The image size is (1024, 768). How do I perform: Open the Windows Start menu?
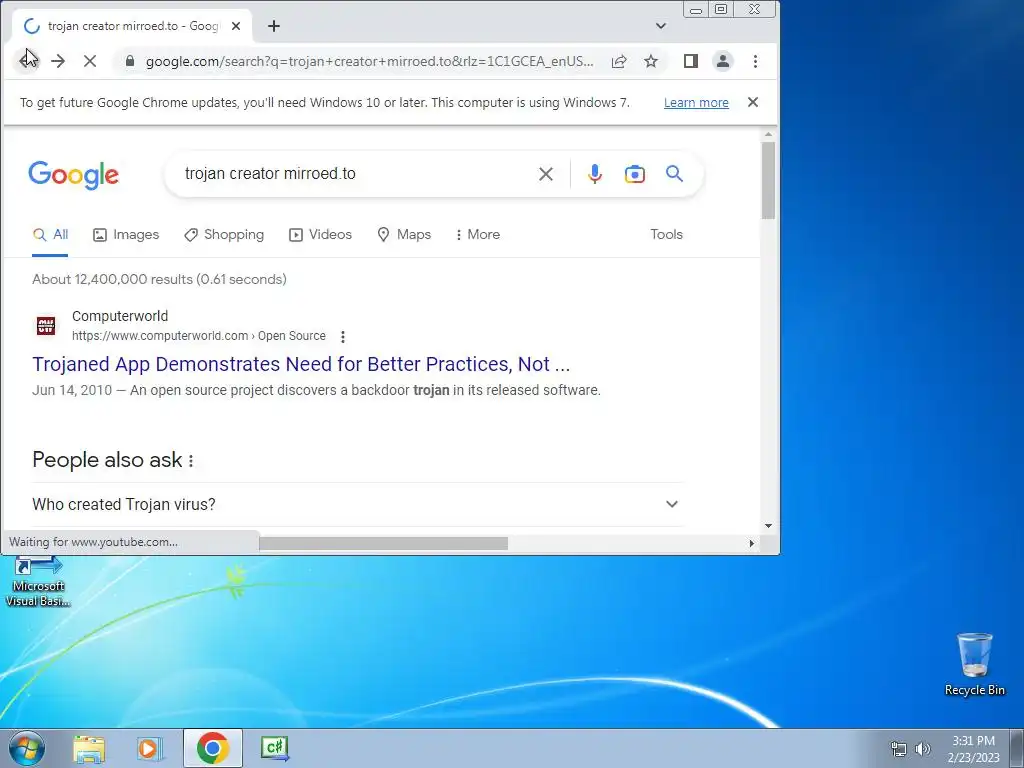(x=27, y=748)
